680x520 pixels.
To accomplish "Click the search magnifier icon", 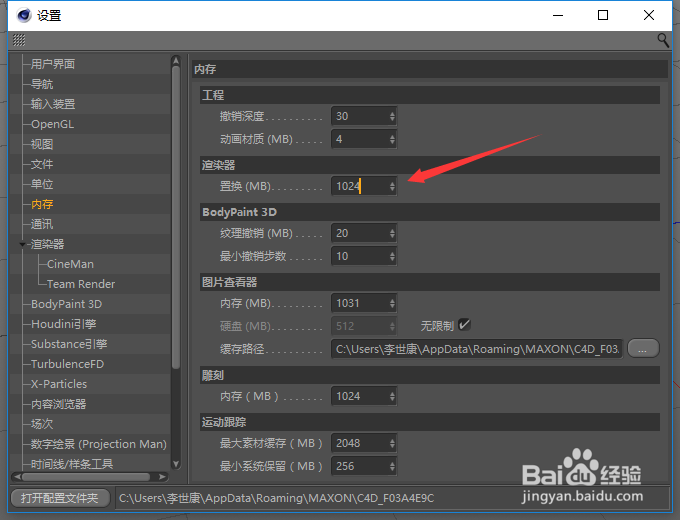I will [x=663, y=40].
